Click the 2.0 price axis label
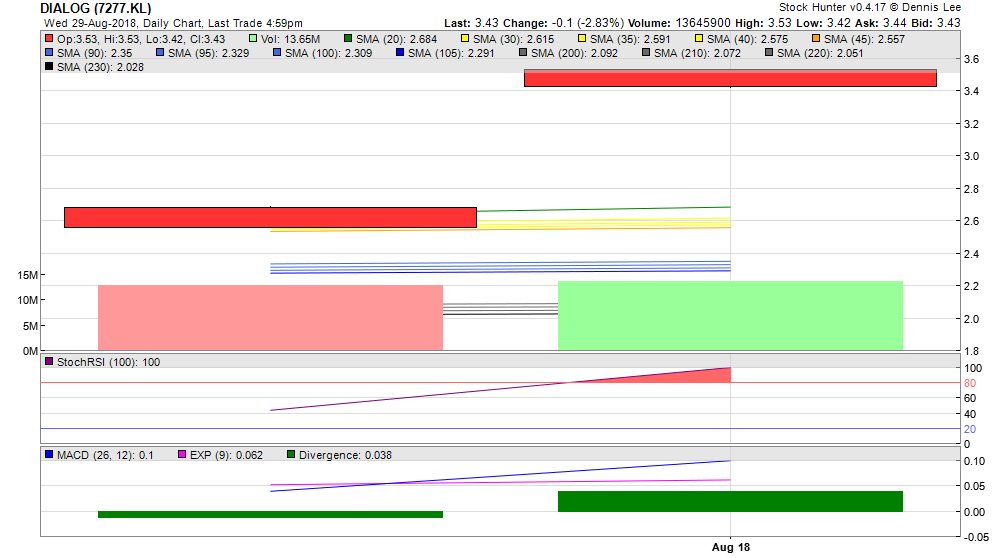Screen dimensions: 1000x558 [x=971, y=319]
